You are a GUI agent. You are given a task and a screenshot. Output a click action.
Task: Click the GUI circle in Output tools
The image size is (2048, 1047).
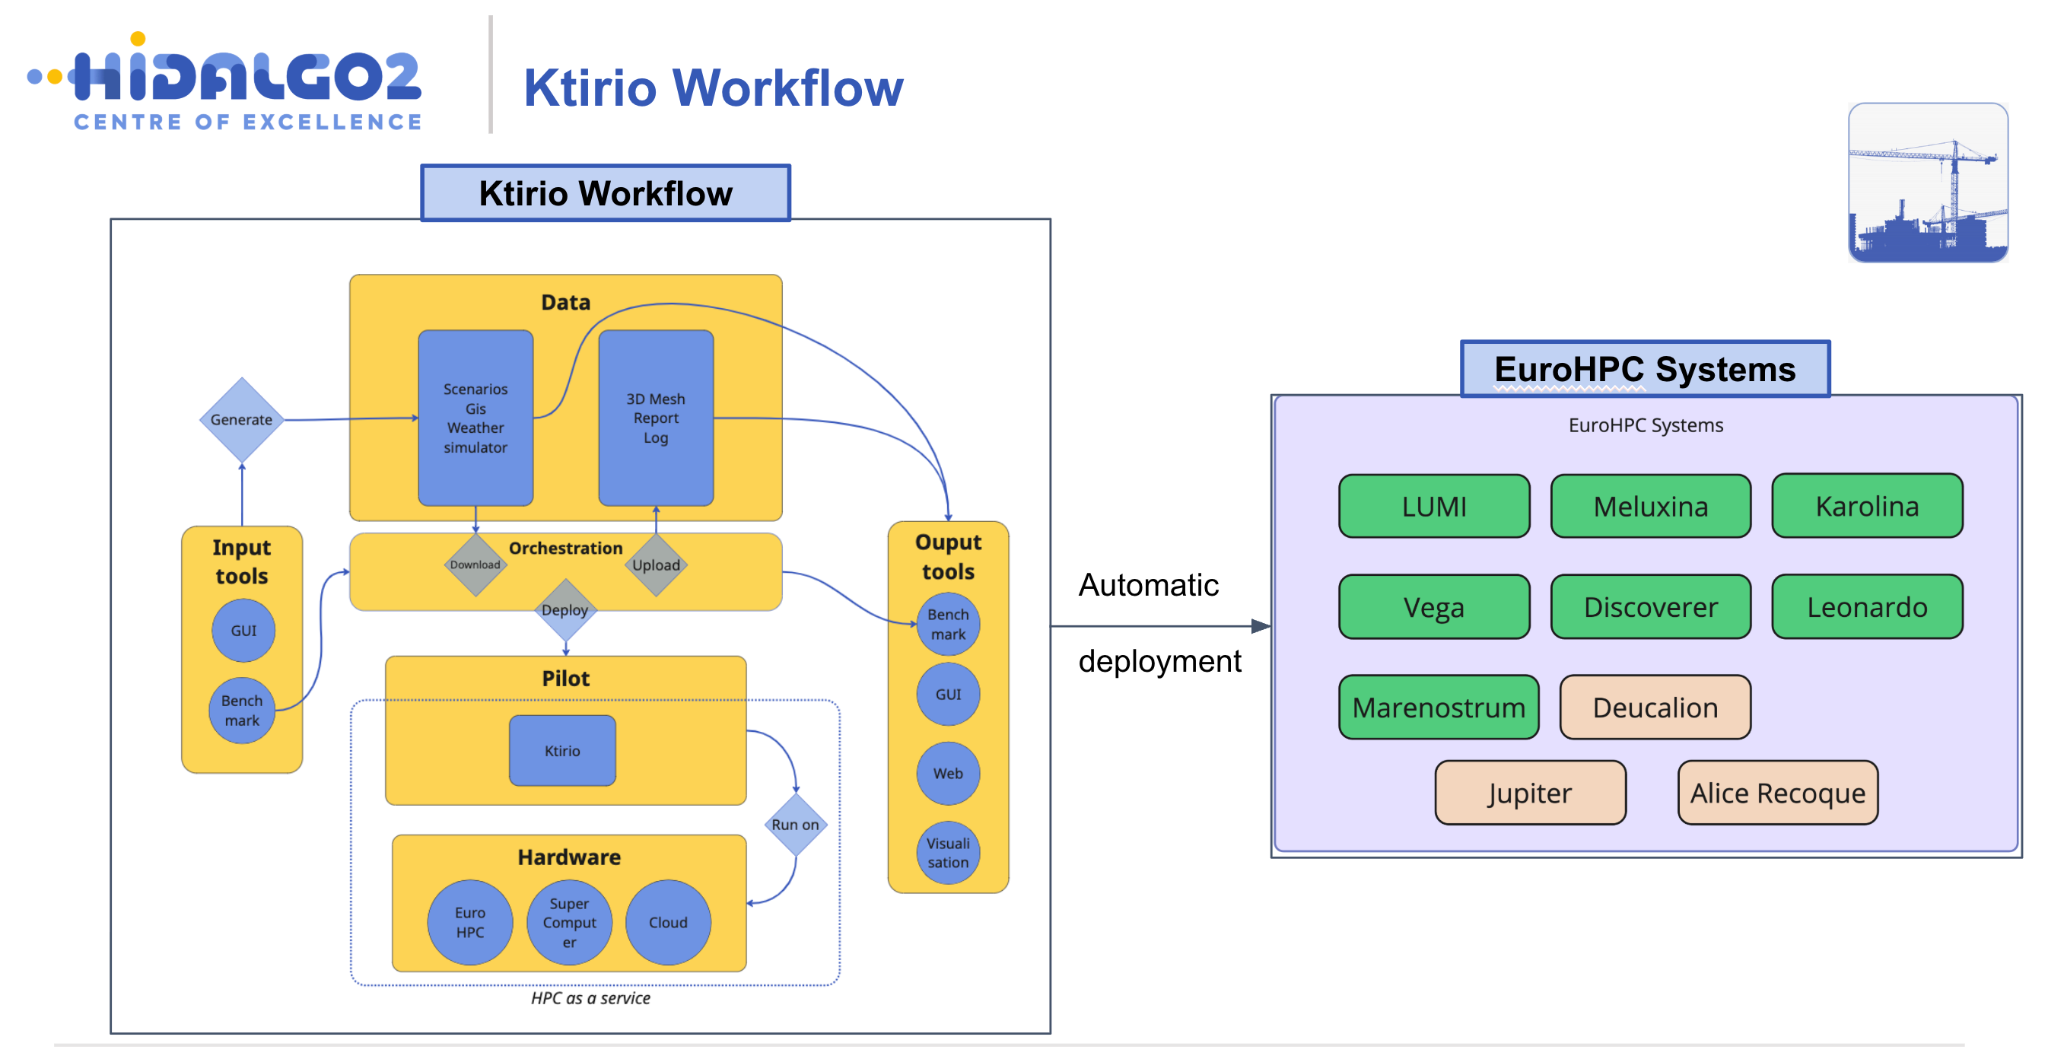948,694
